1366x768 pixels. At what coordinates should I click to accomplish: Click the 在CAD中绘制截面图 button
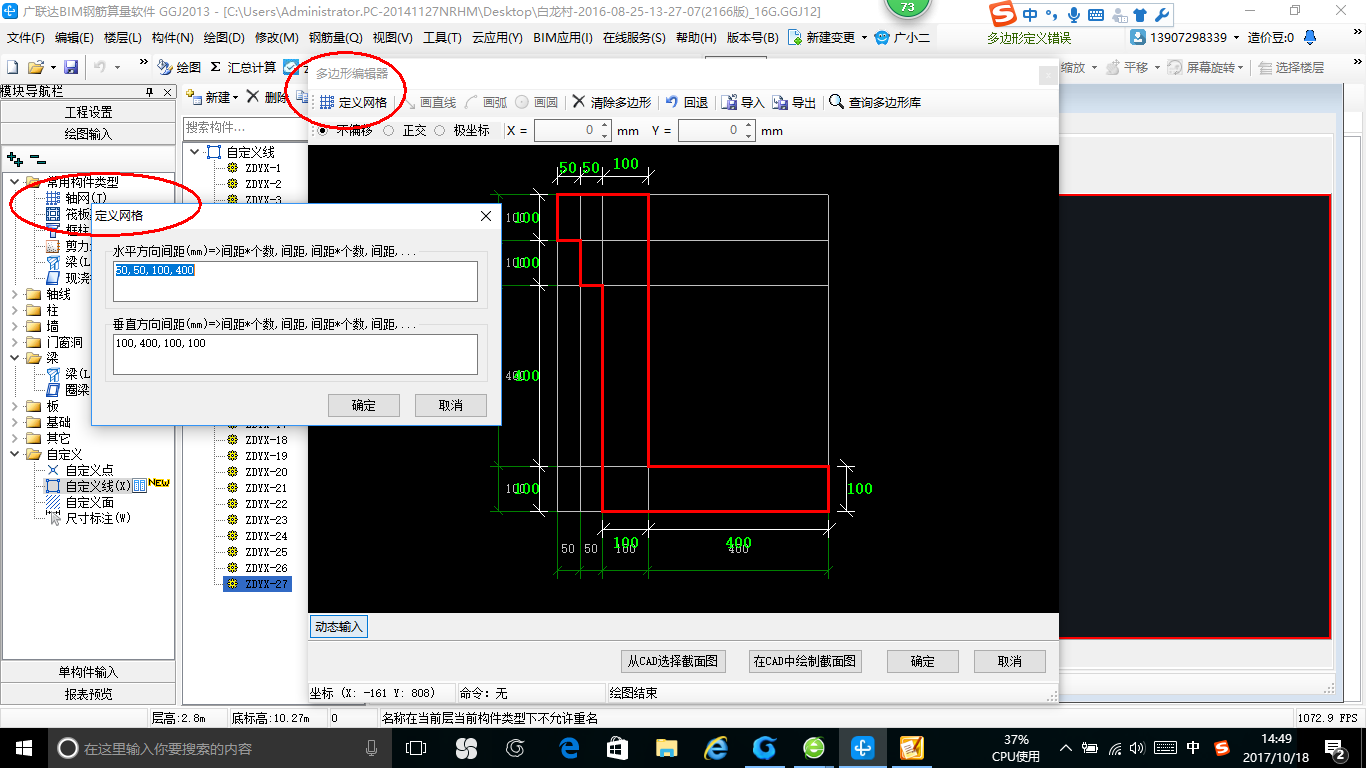click(805, 661)
